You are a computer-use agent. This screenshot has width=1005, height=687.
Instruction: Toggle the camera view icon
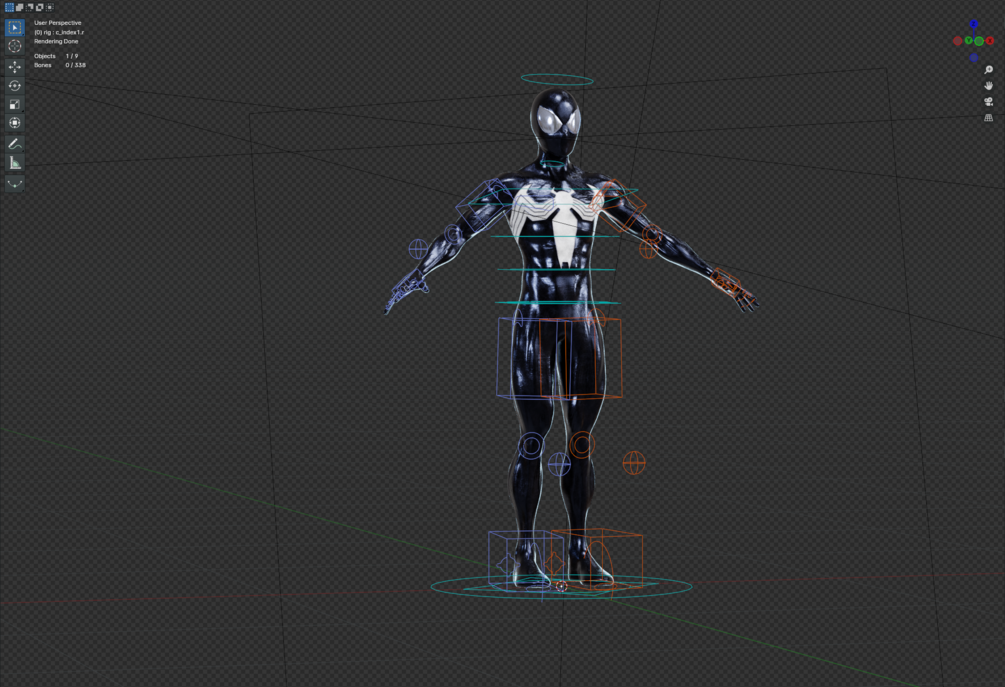[x=988, y=102]
